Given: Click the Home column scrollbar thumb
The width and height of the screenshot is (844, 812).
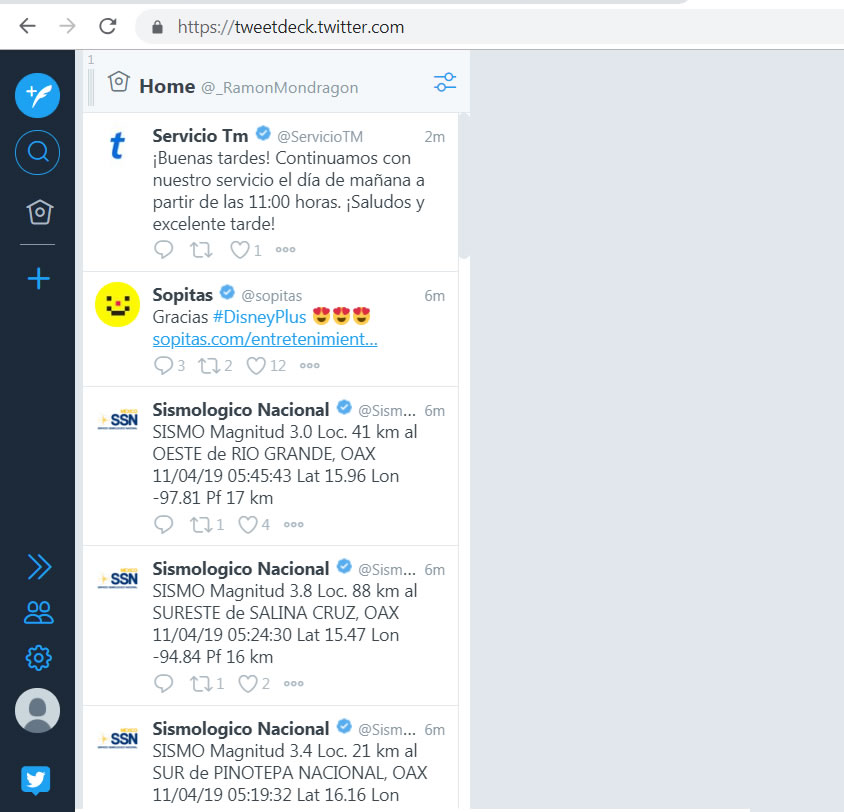Looking at the screenshot, I should pyautogui.click(x=464, y=186).
